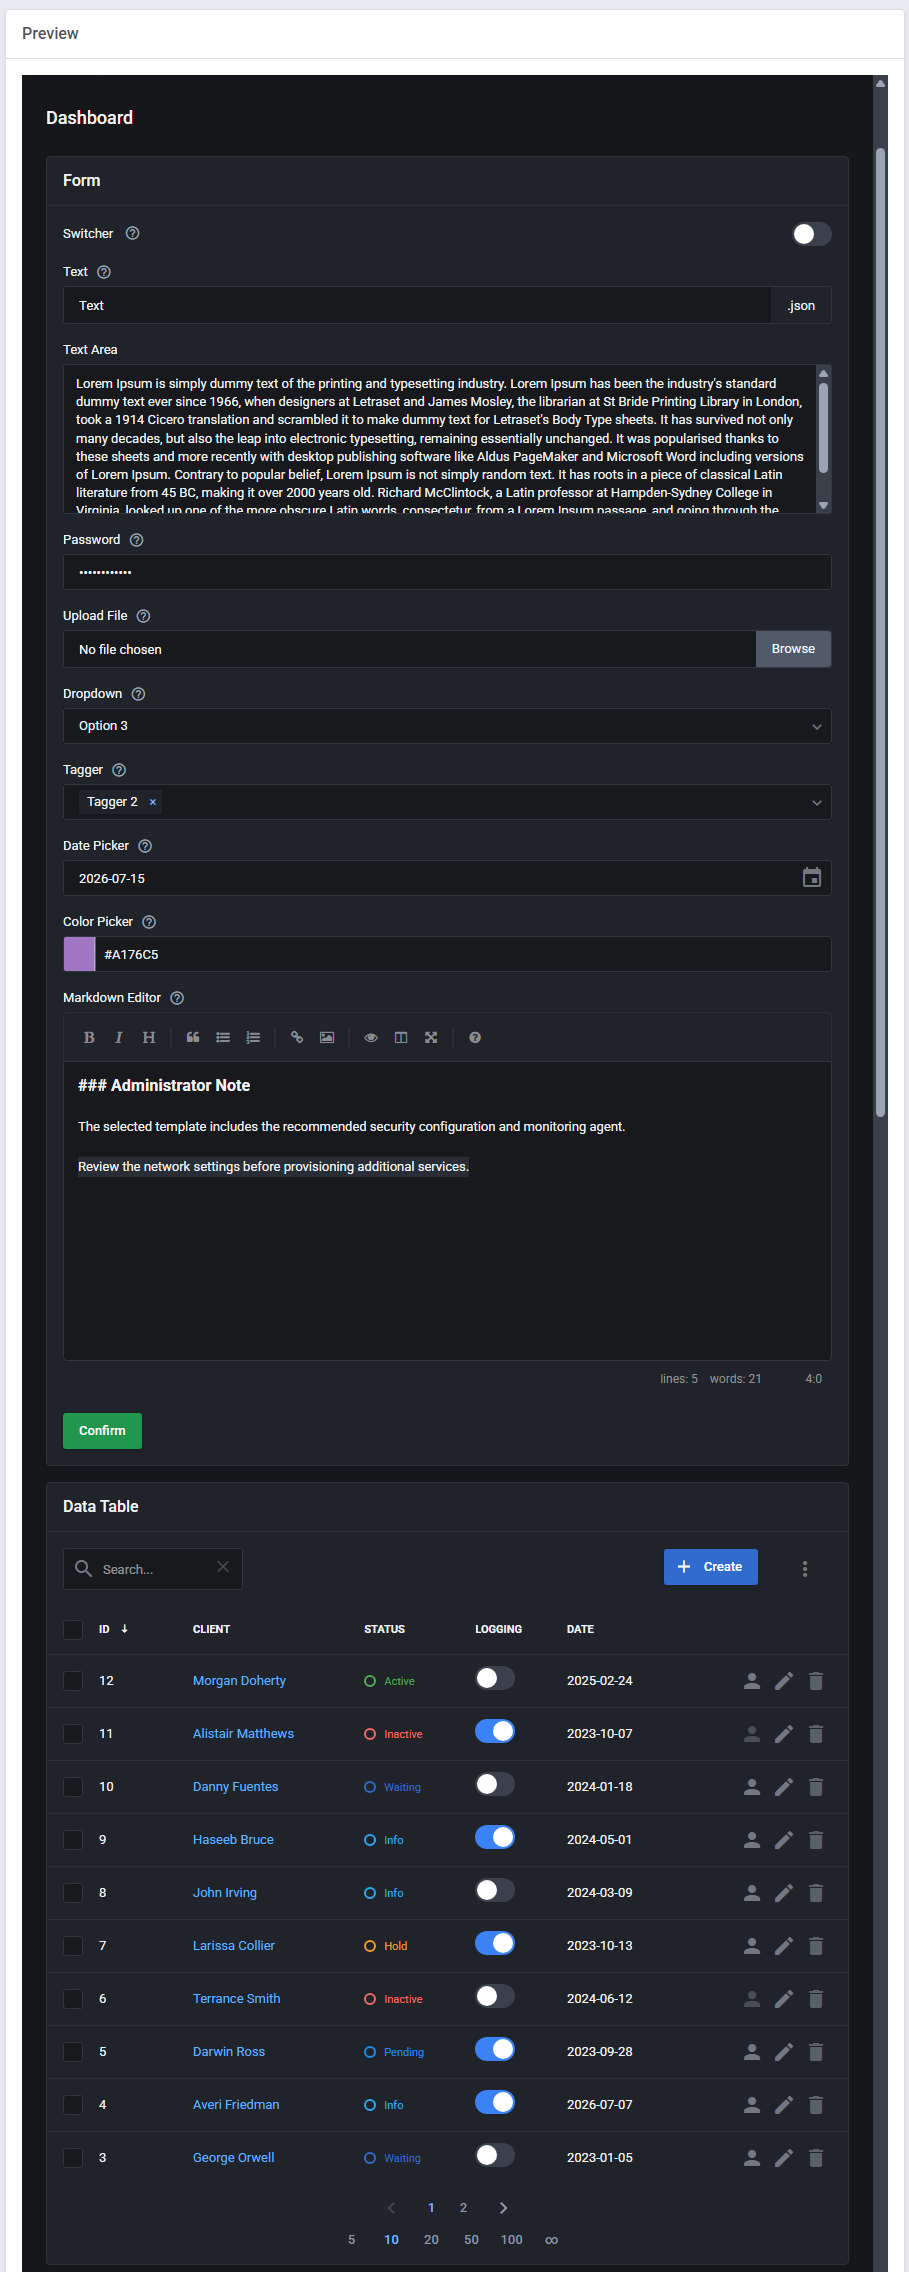909x2272 pixels.
Task: Clear the table search field
Action: (x=223, y=1567)
